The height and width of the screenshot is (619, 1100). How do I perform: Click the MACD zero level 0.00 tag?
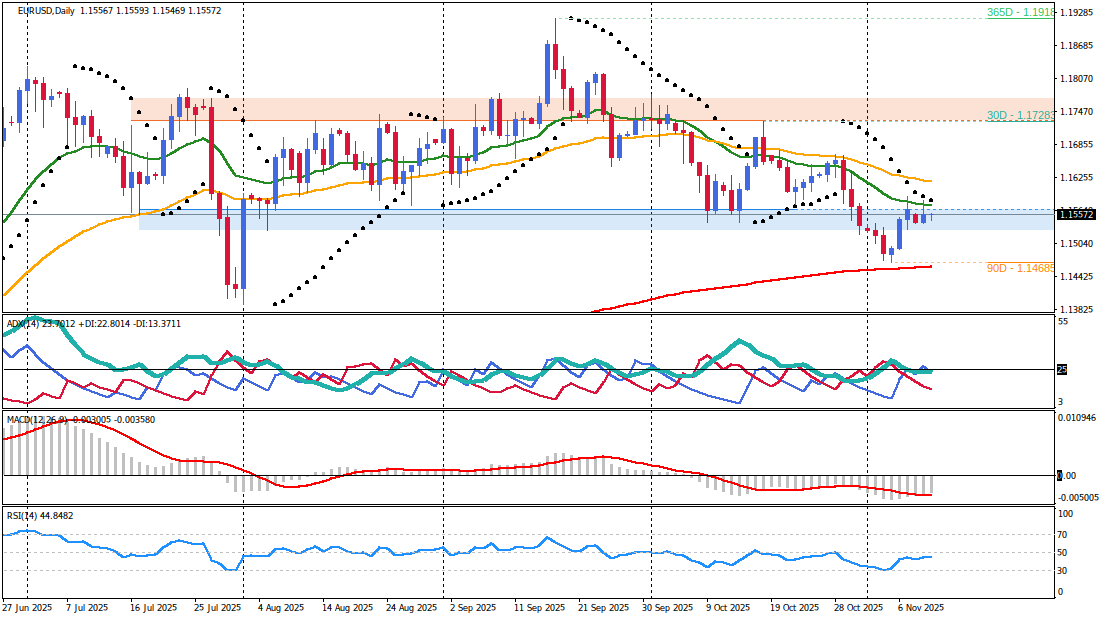pos(1067,476)
